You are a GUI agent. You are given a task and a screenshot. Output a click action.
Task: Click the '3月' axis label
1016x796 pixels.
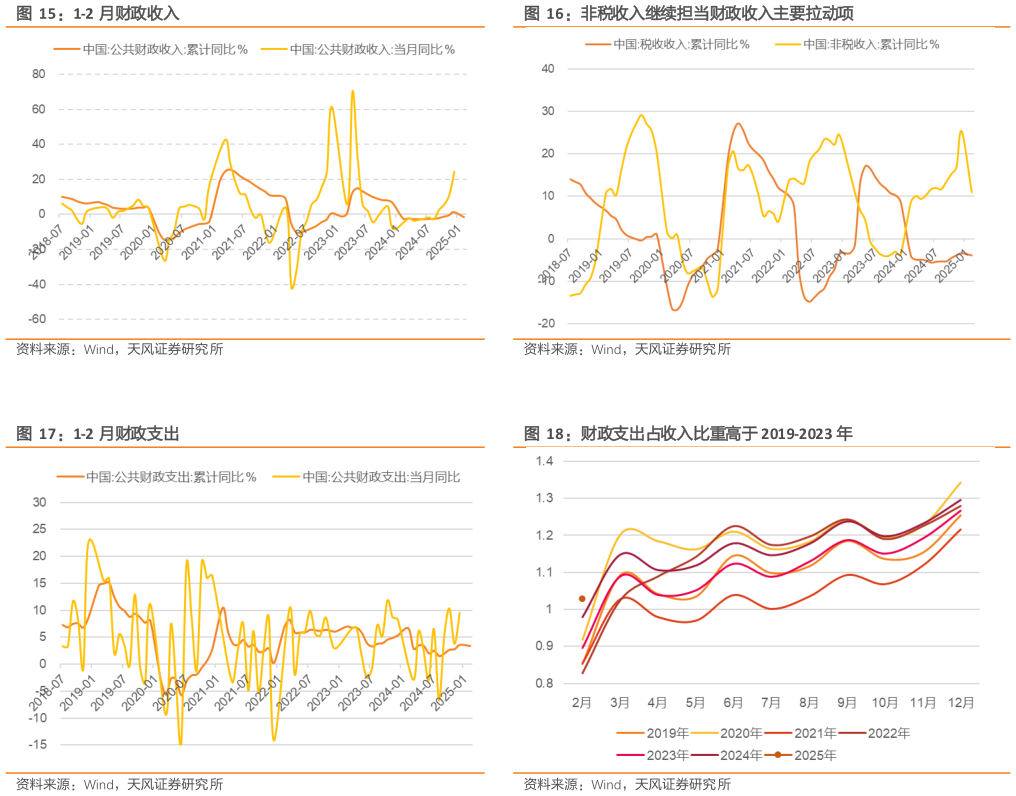pyautogui.click(x=619, y=703)
